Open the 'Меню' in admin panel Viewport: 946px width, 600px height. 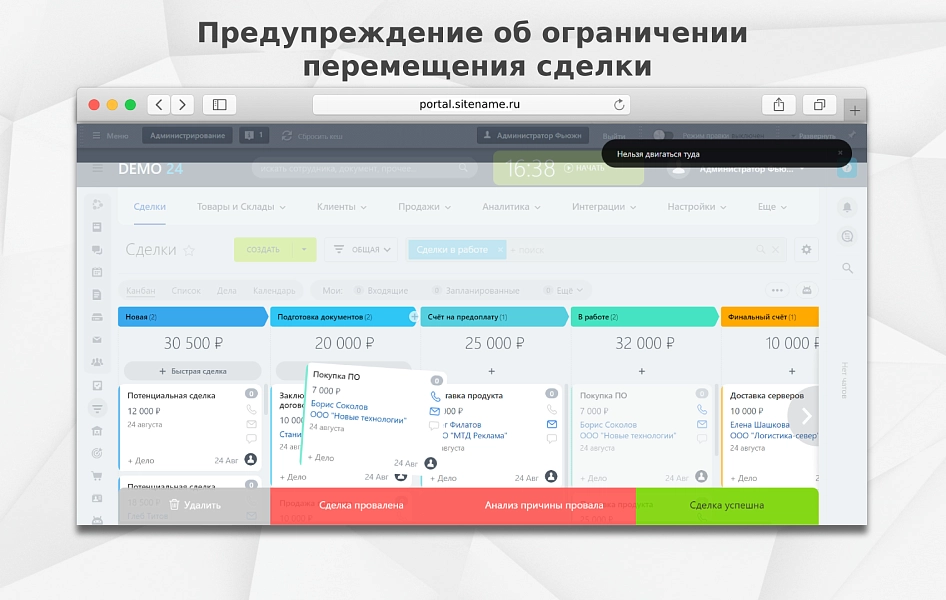(x=110, y=136)
